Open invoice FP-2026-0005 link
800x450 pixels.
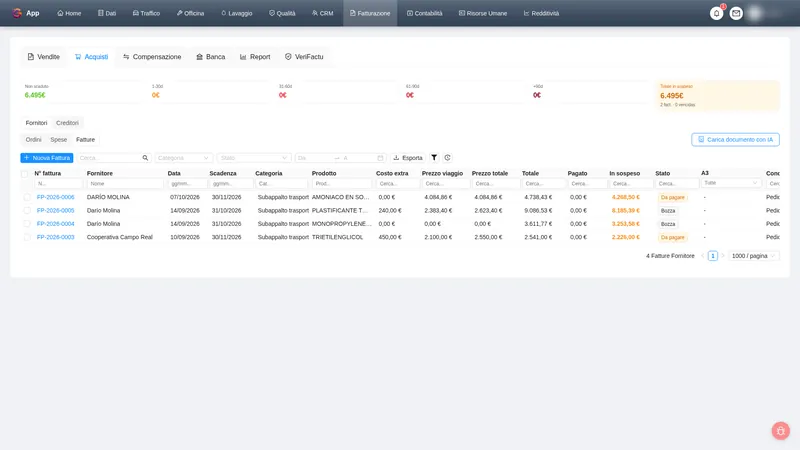56,210
